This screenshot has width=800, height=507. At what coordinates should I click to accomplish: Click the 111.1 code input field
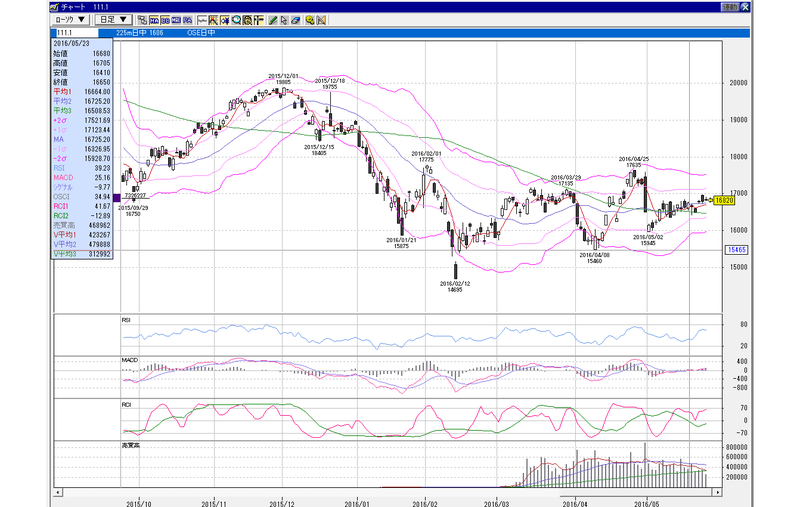[74, 33]
